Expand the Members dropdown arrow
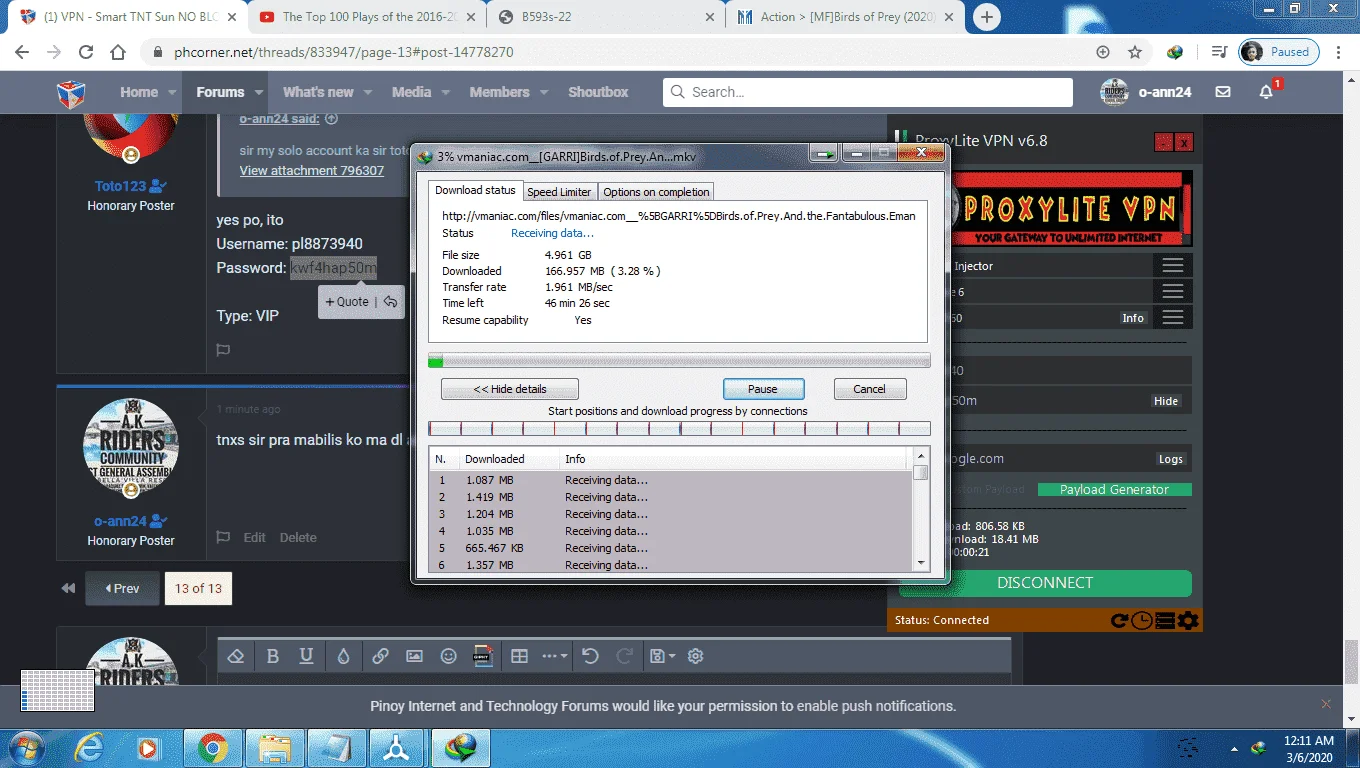The height and width of the screenshot is (768, 1360). (x=544, y=92)
